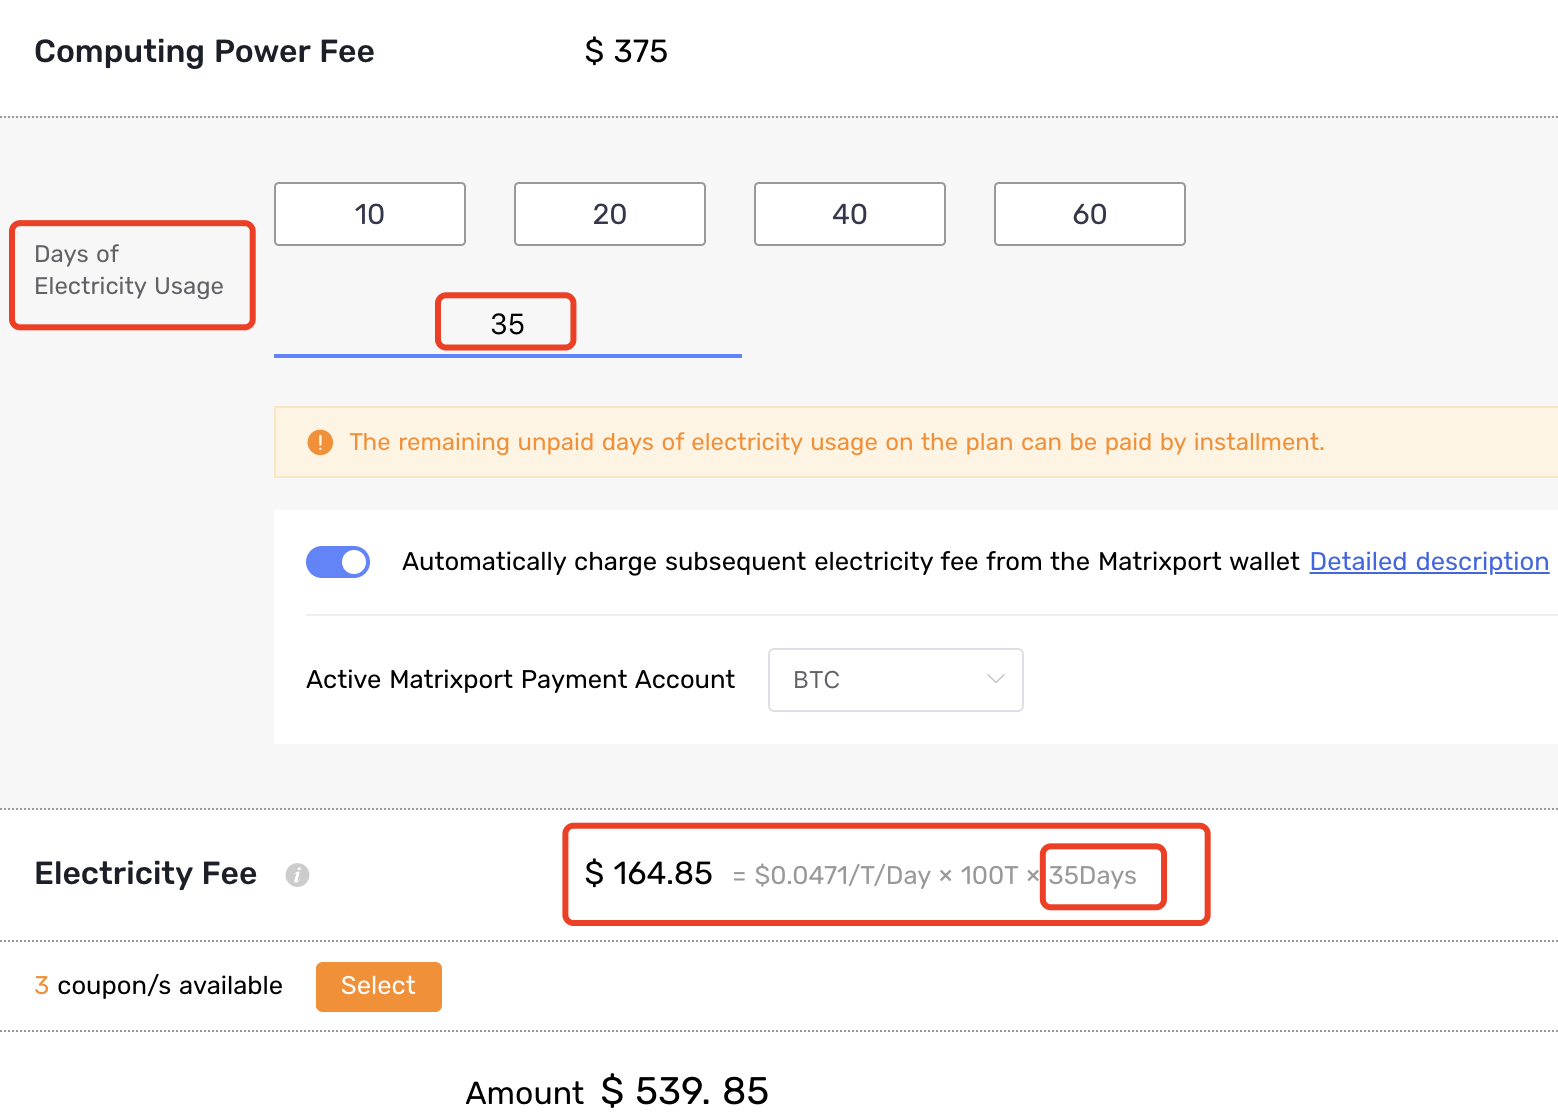Click the 35Days text in fee formula
Viewport: 1558px width, 1120px height.
pyautogui.click(x=1093, y=876)
